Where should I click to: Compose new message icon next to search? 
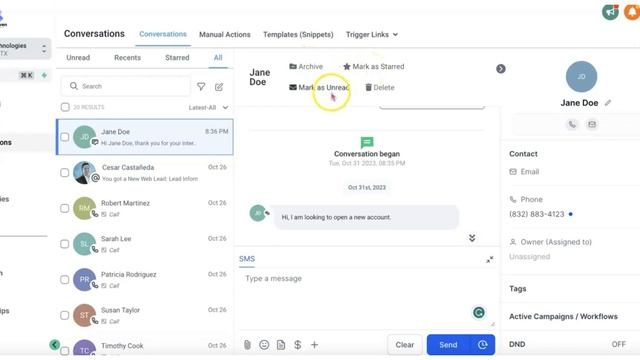tap(219, 87)
